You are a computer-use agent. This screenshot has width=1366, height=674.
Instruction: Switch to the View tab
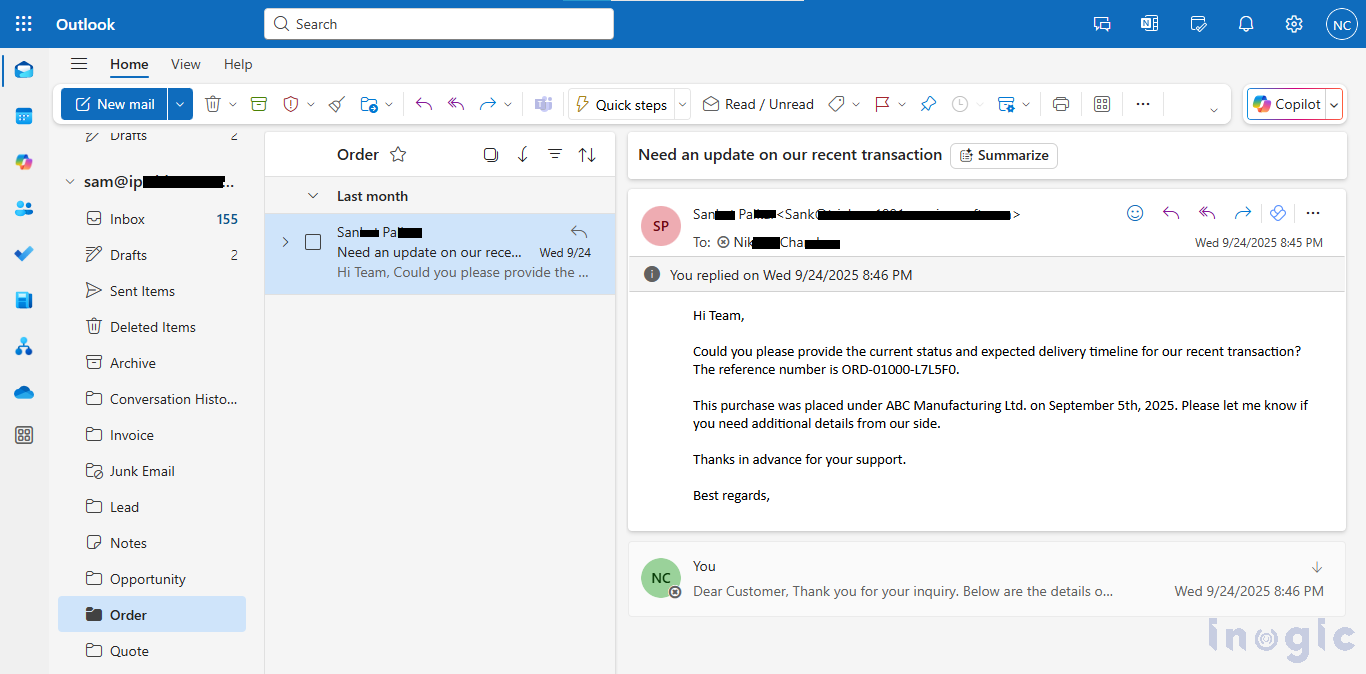pos(185,64)
